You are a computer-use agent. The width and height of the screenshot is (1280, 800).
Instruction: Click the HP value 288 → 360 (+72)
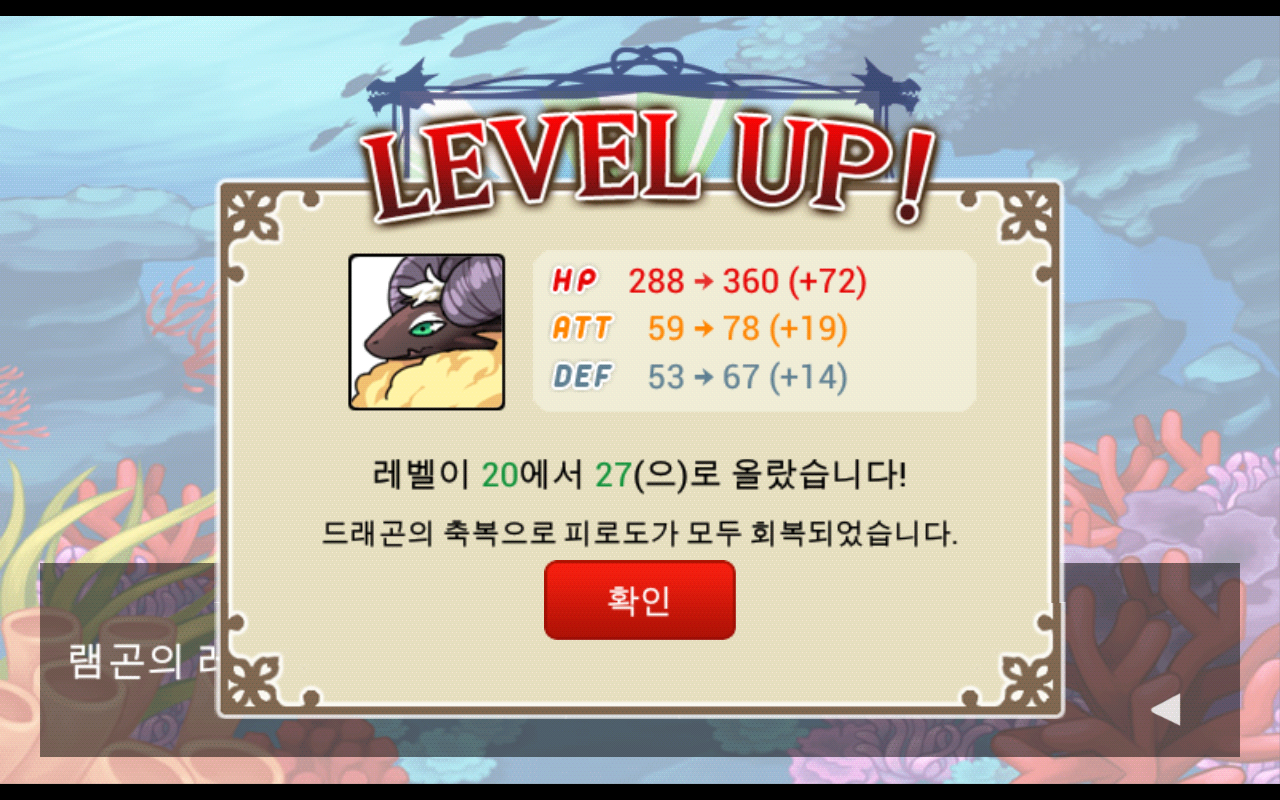coord(747,282)
